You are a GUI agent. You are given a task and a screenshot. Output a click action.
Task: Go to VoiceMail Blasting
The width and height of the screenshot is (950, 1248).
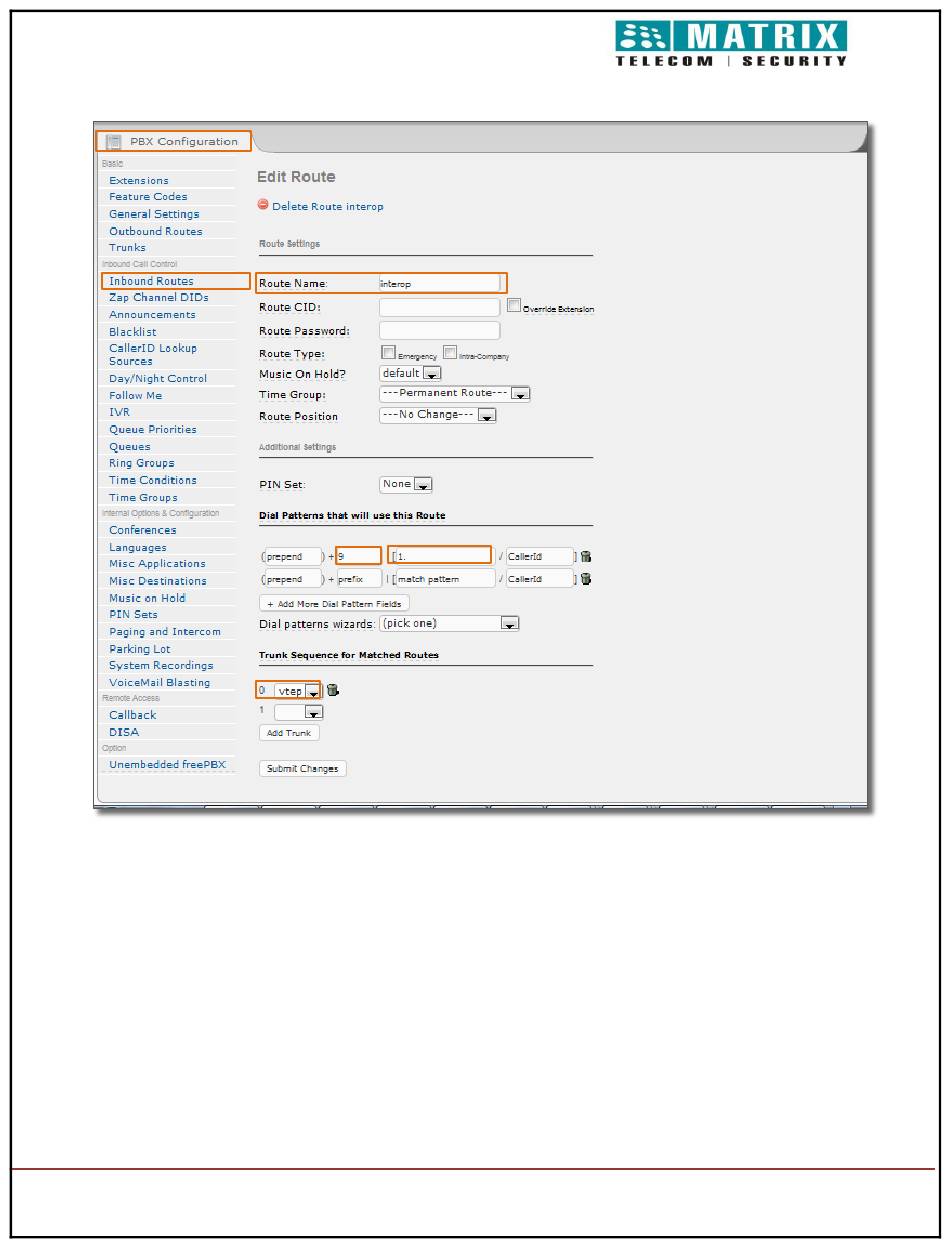160,683
